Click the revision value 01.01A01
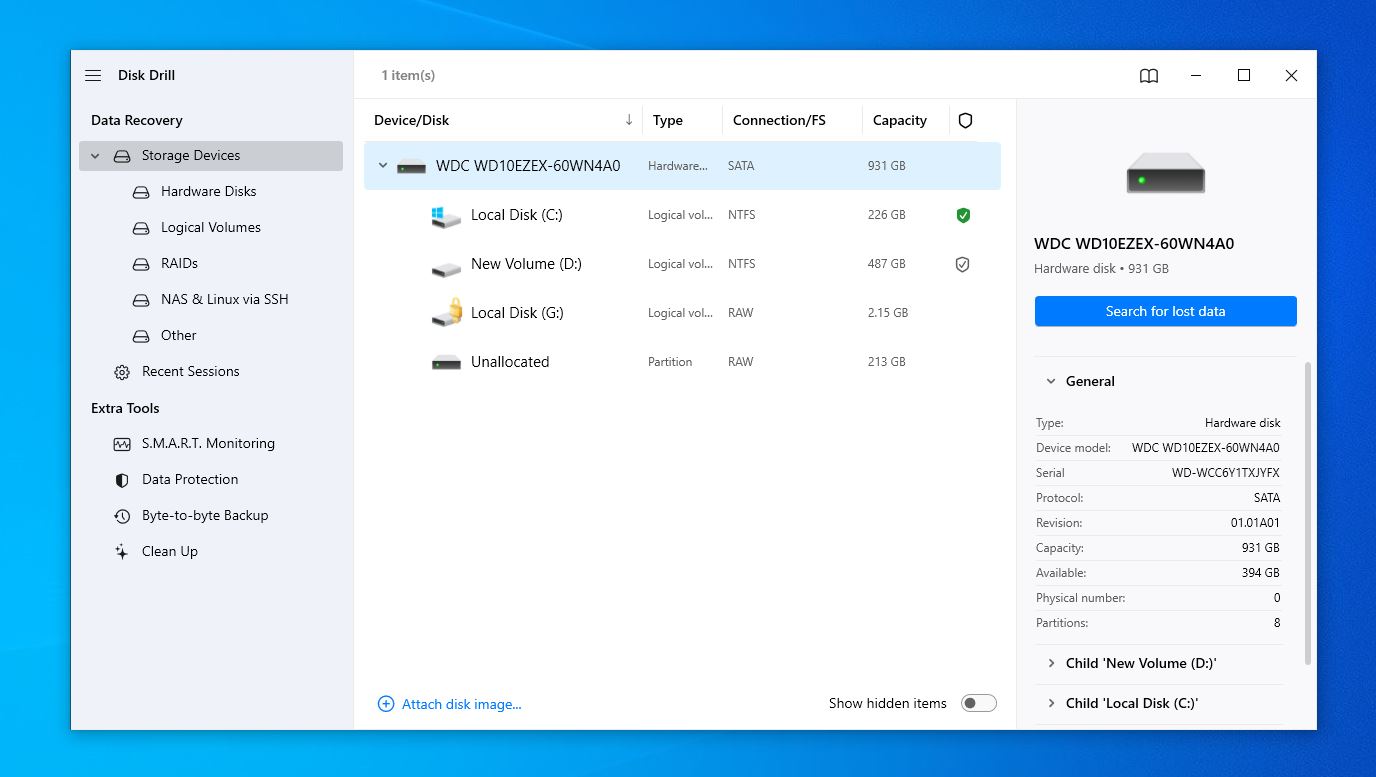 (1255, 523)
